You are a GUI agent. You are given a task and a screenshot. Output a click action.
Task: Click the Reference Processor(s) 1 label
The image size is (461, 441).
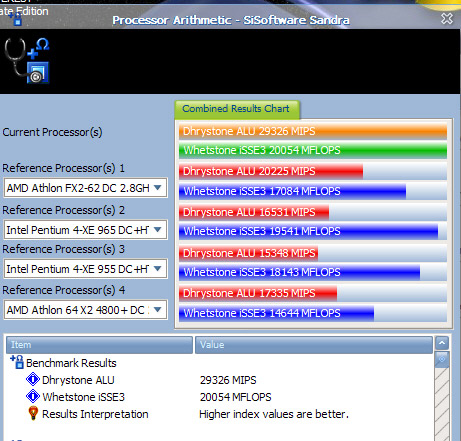coord(63,168)
